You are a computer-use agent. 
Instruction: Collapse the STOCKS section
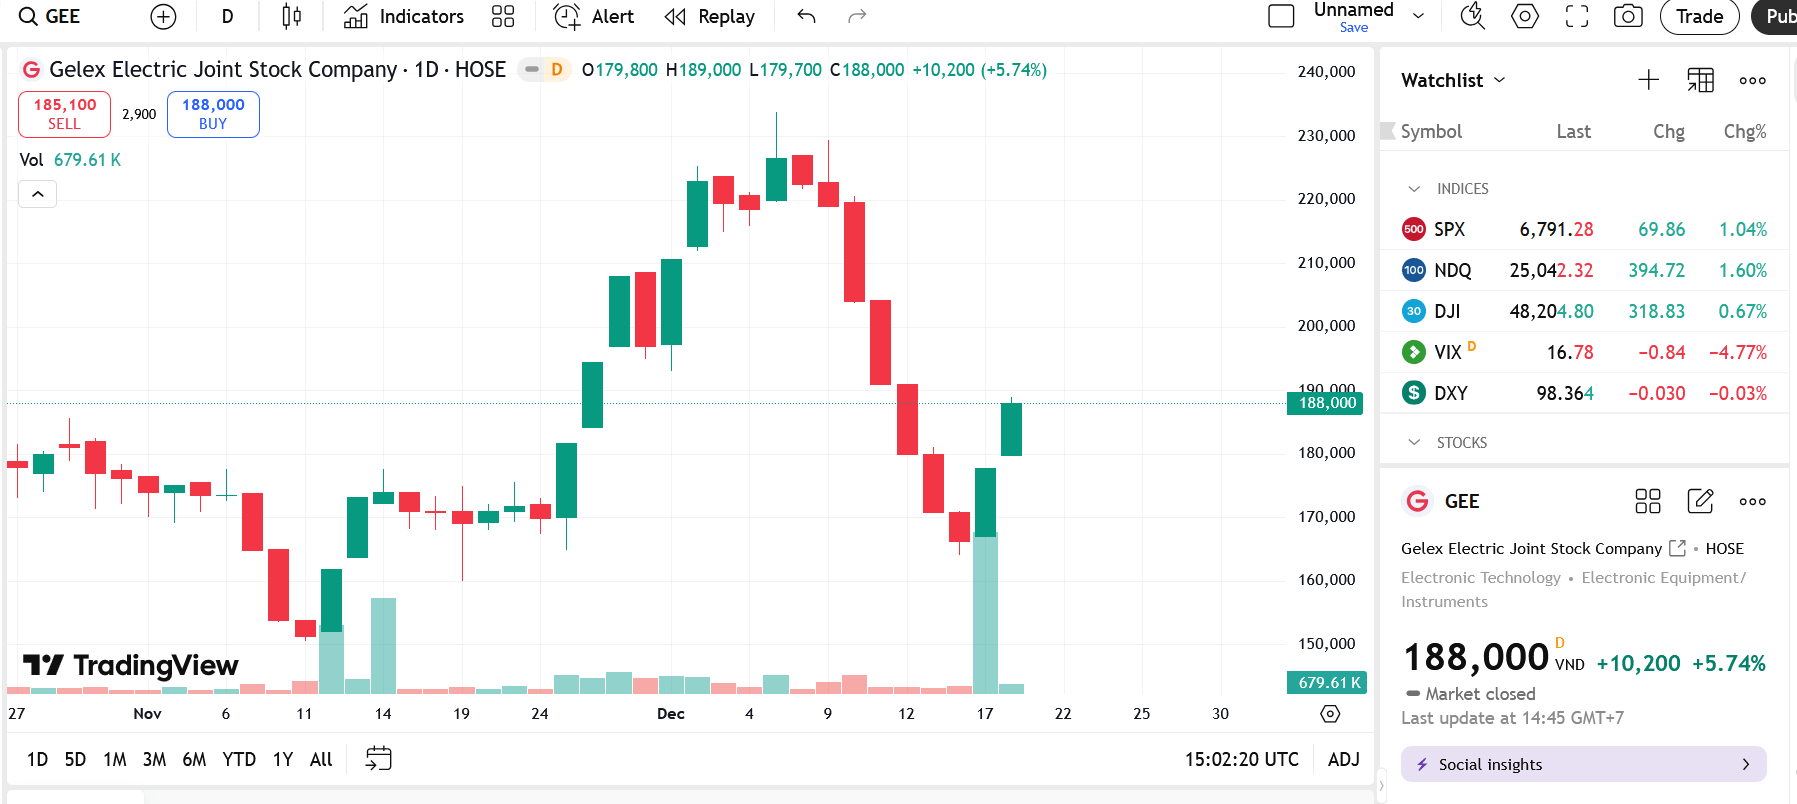(1414, 442)
